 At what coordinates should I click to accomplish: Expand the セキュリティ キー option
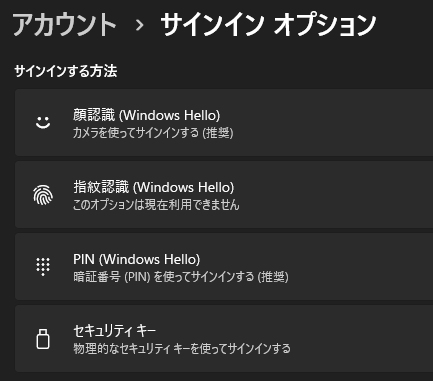click(x=224, y=339)
